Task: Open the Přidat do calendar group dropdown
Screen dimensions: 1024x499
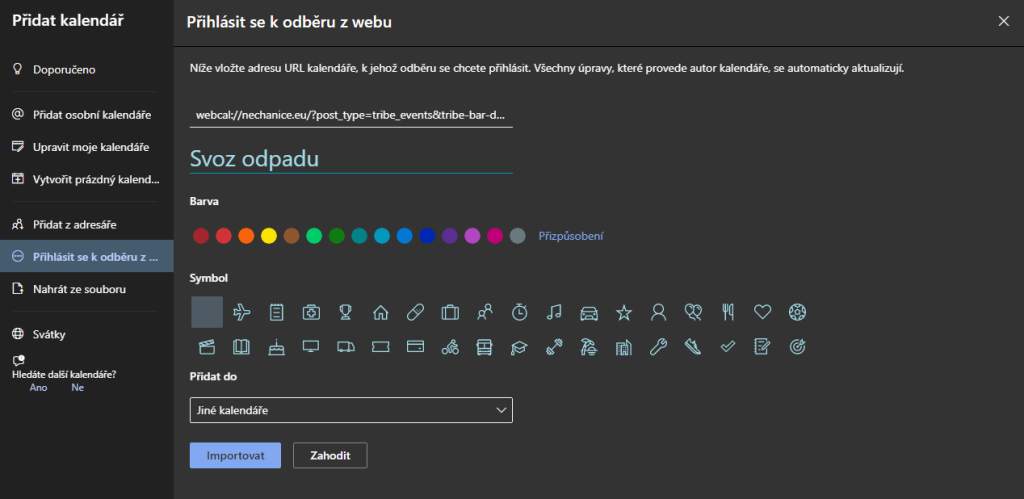Action: click(x=351, y=410)
